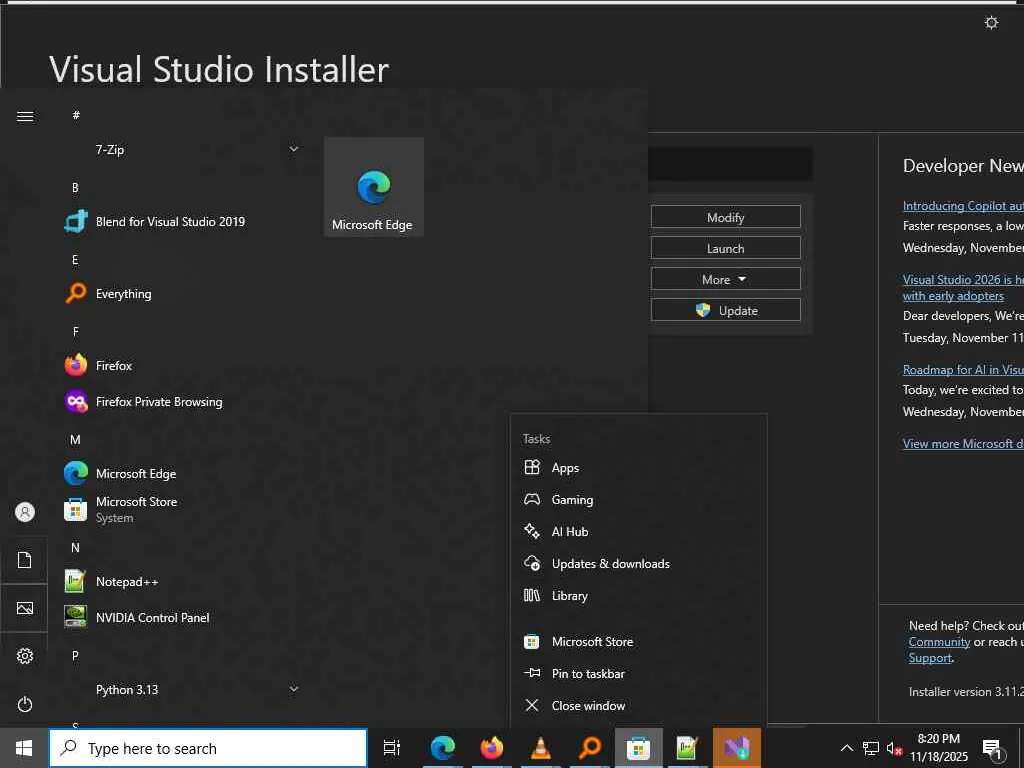Click the network icon in system tray

tap(871, 748)
